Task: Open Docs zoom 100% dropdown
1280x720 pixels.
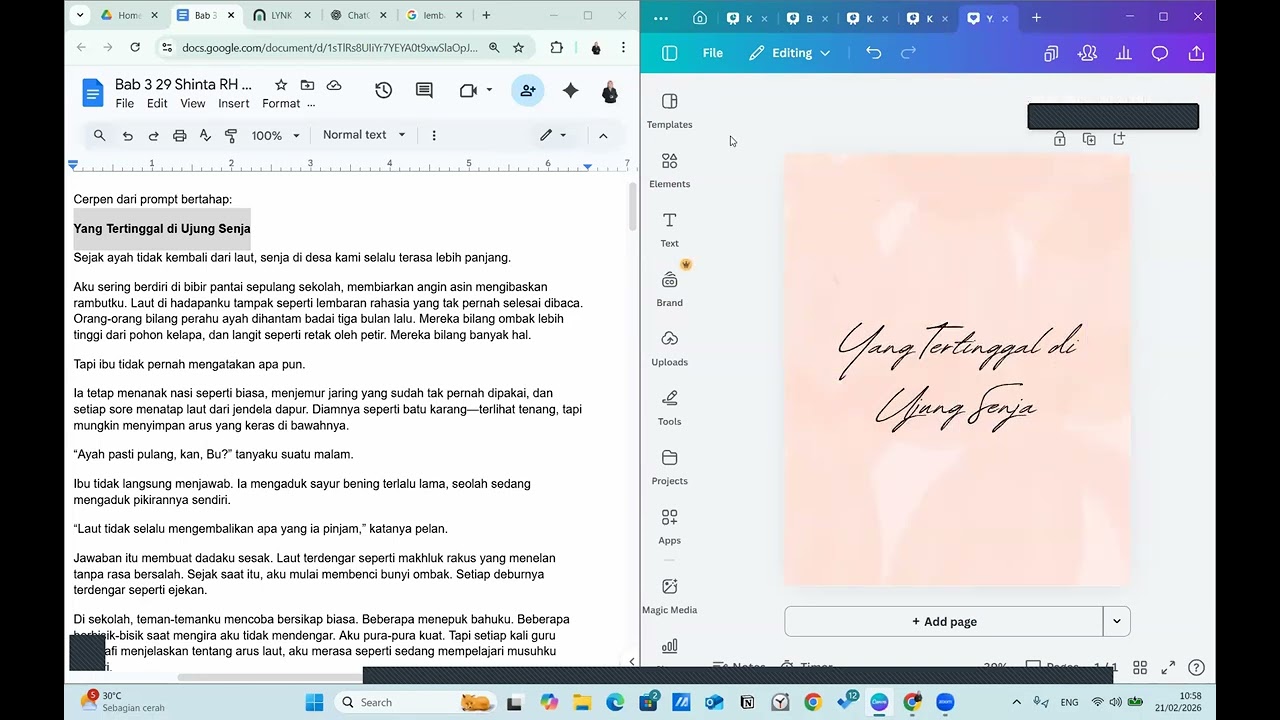Action: pos(275,135)
